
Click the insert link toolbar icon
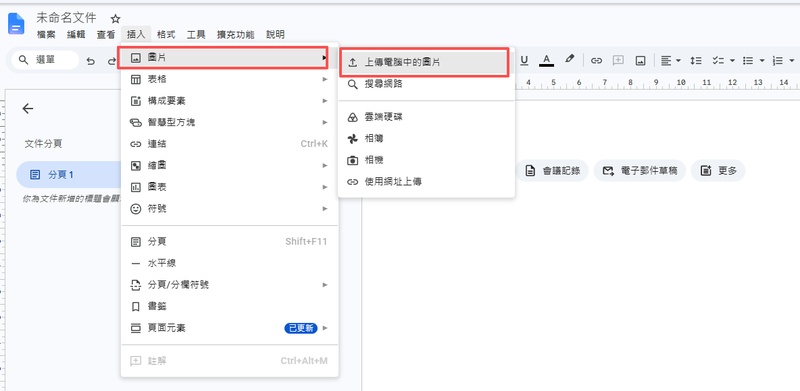tap(596, 60)
